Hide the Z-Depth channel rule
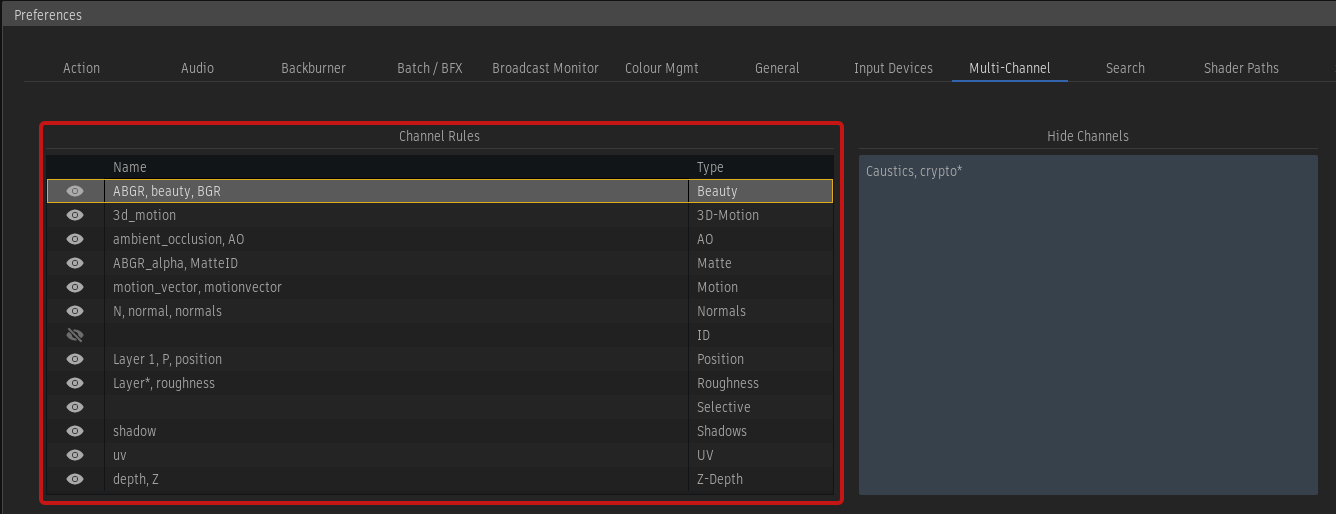 pyautogui.click(x=75, y=479)
